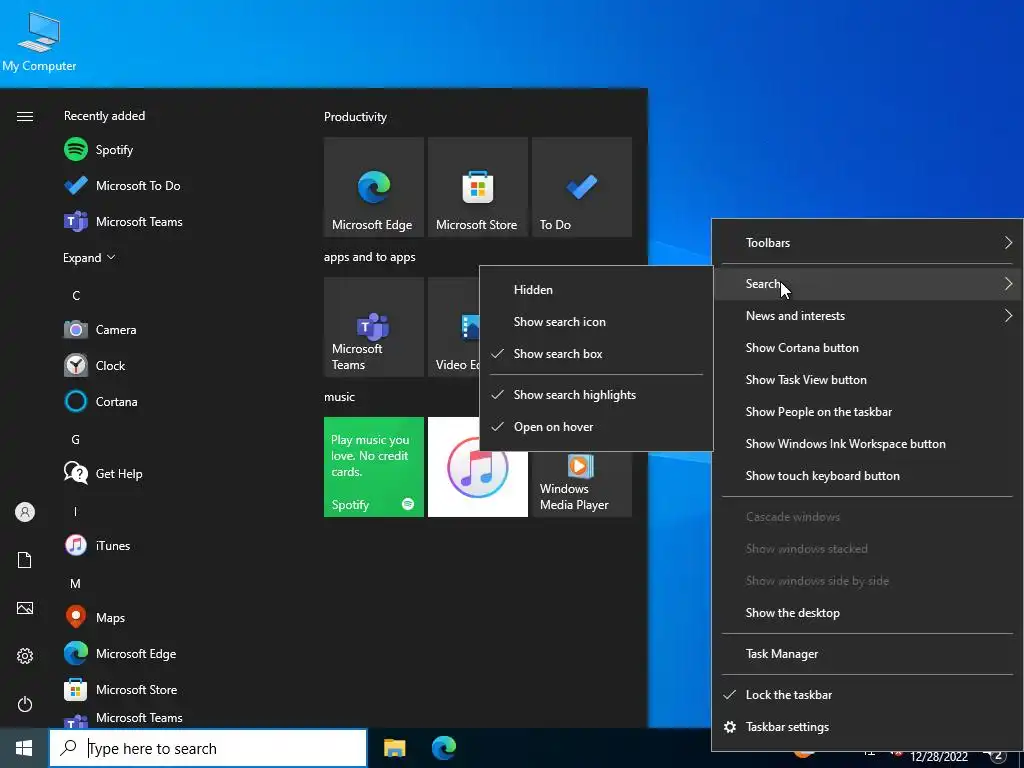This screenshot has width=1024, height=768.
Task: Open the Microsoft Teams tile
Action: coord(374,327)
